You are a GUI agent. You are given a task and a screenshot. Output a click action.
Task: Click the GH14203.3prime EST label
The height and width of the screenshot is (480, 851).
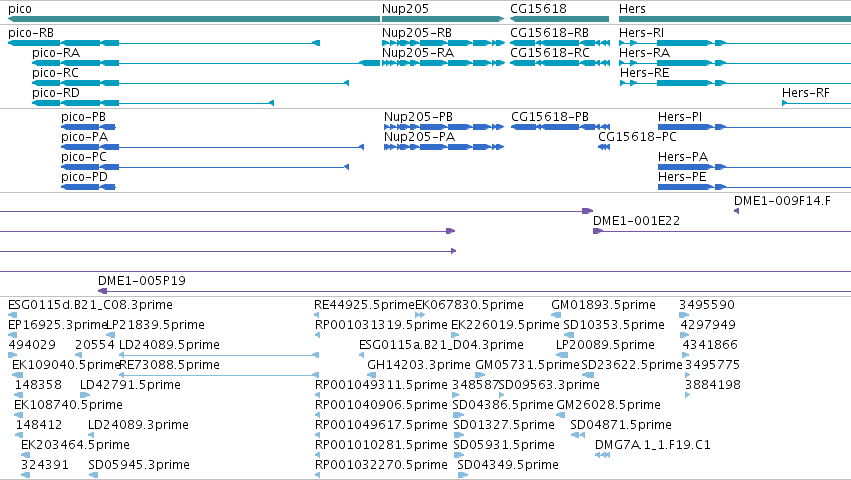[419, 365]
